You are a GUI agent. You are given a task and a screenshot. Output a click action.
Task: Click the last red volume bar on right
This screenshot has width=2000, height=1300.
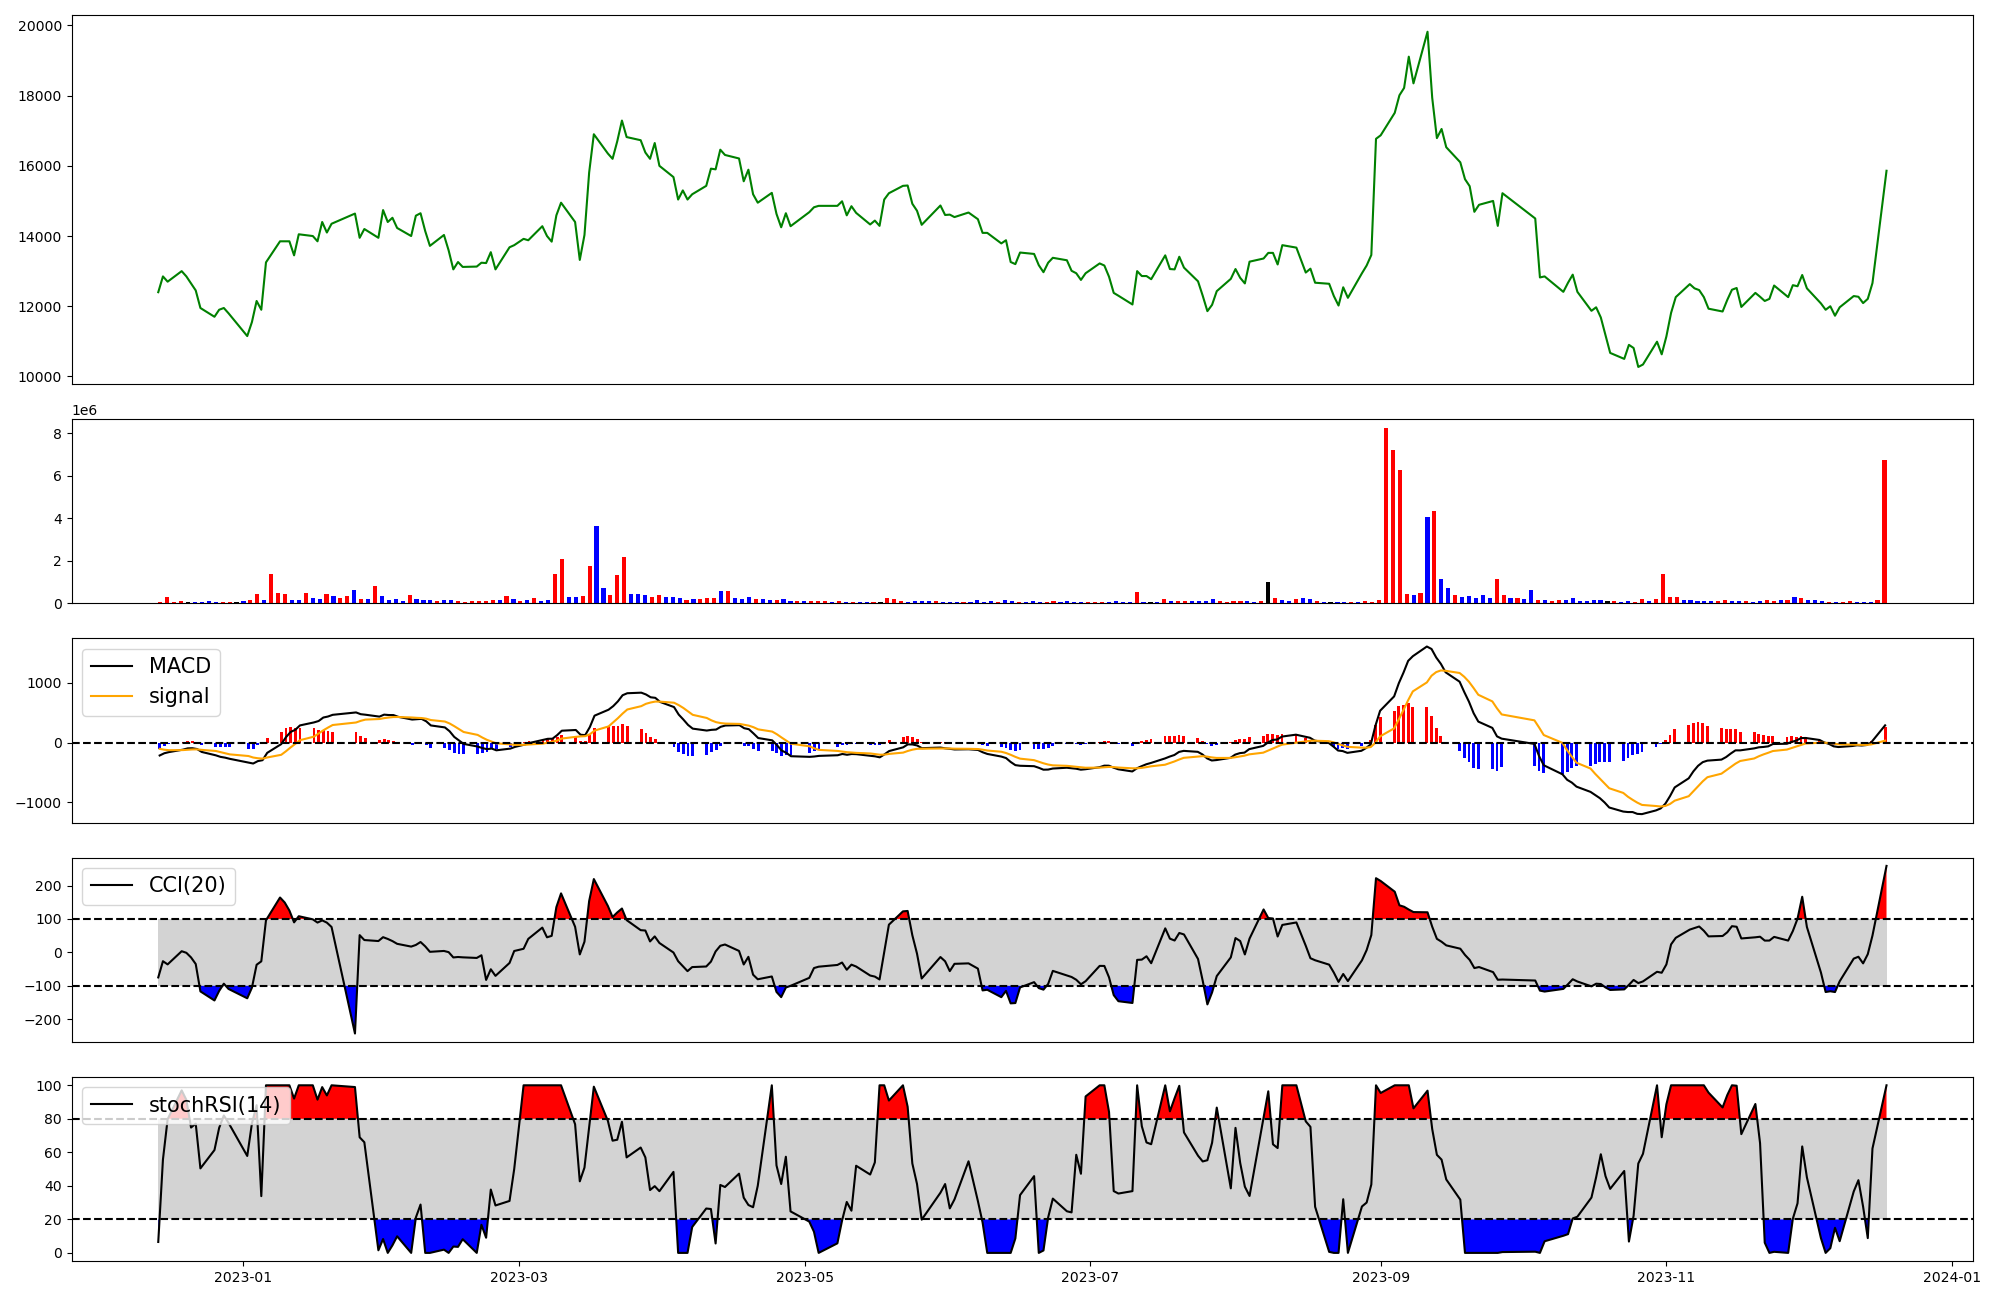click(1884, 532)
